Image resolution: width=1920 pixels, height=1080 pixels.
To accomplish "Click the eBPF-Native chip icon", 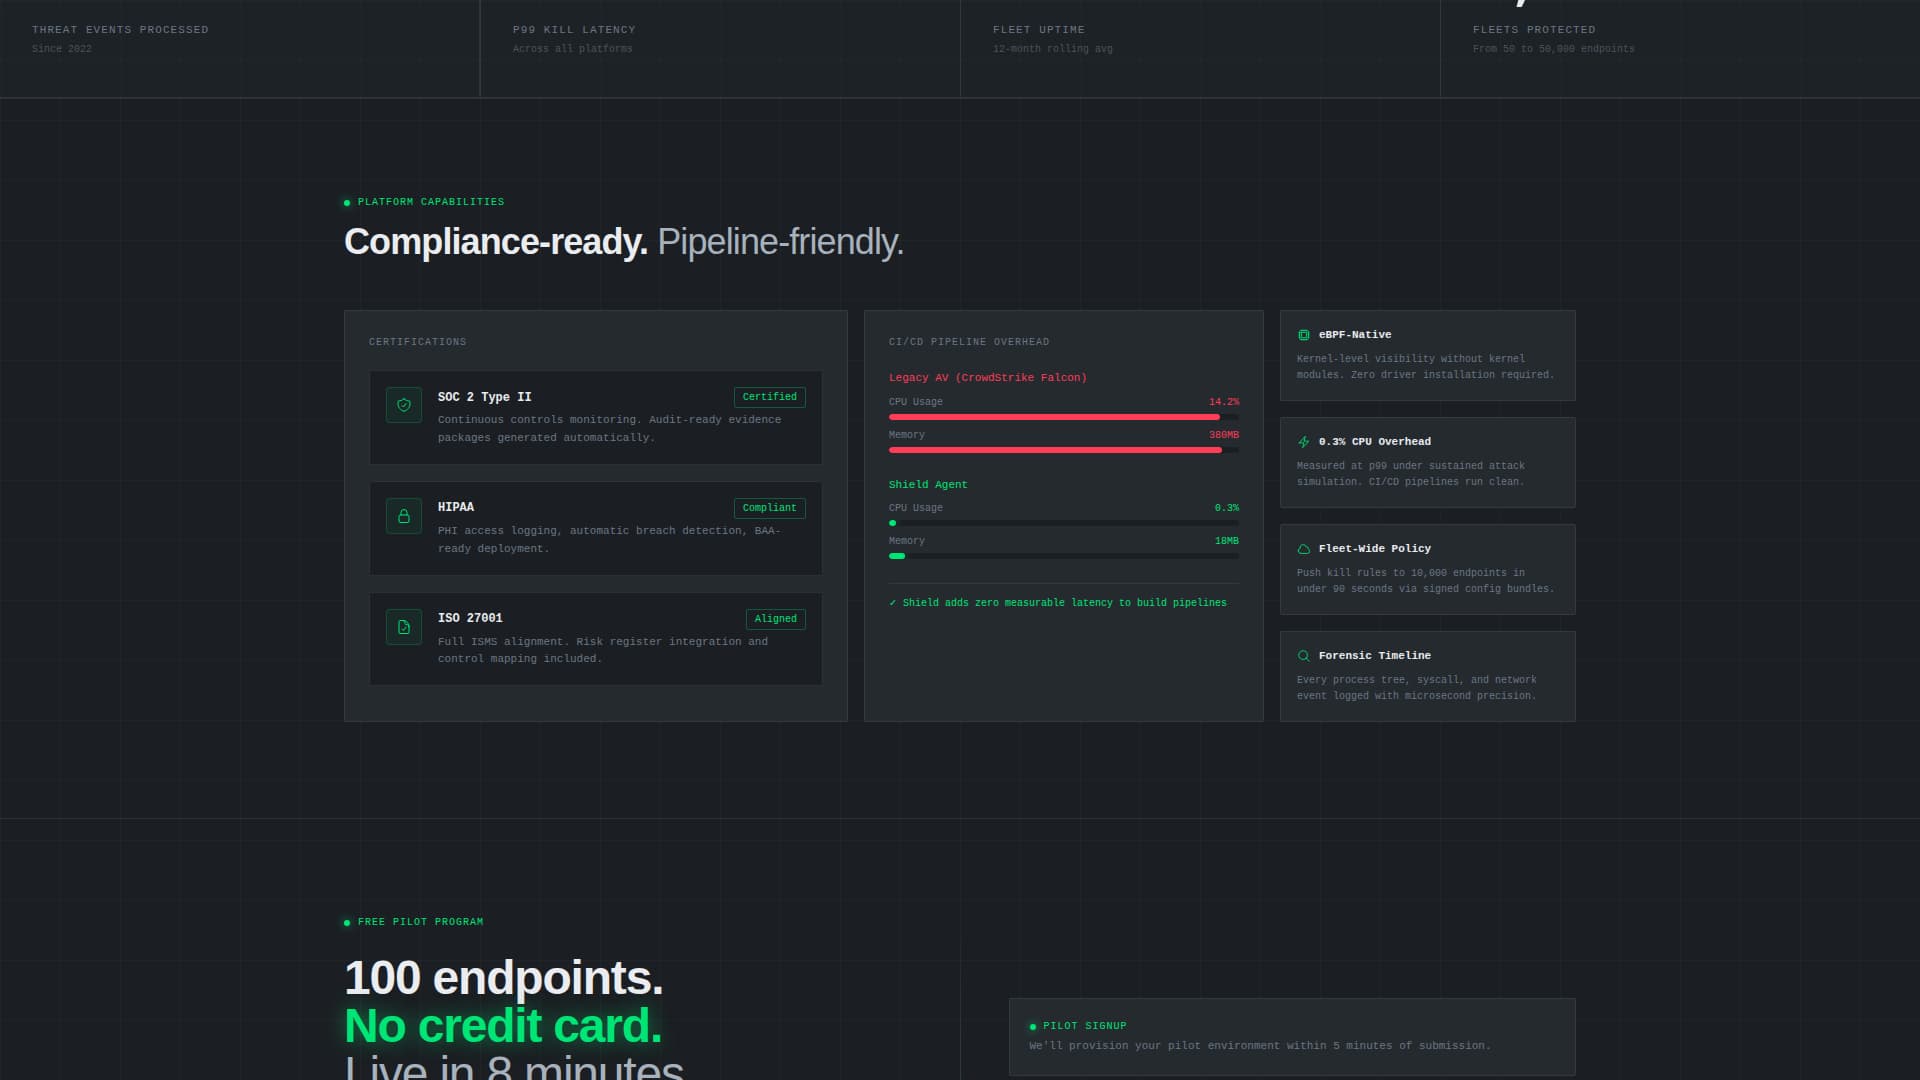I will point(1303,335).
